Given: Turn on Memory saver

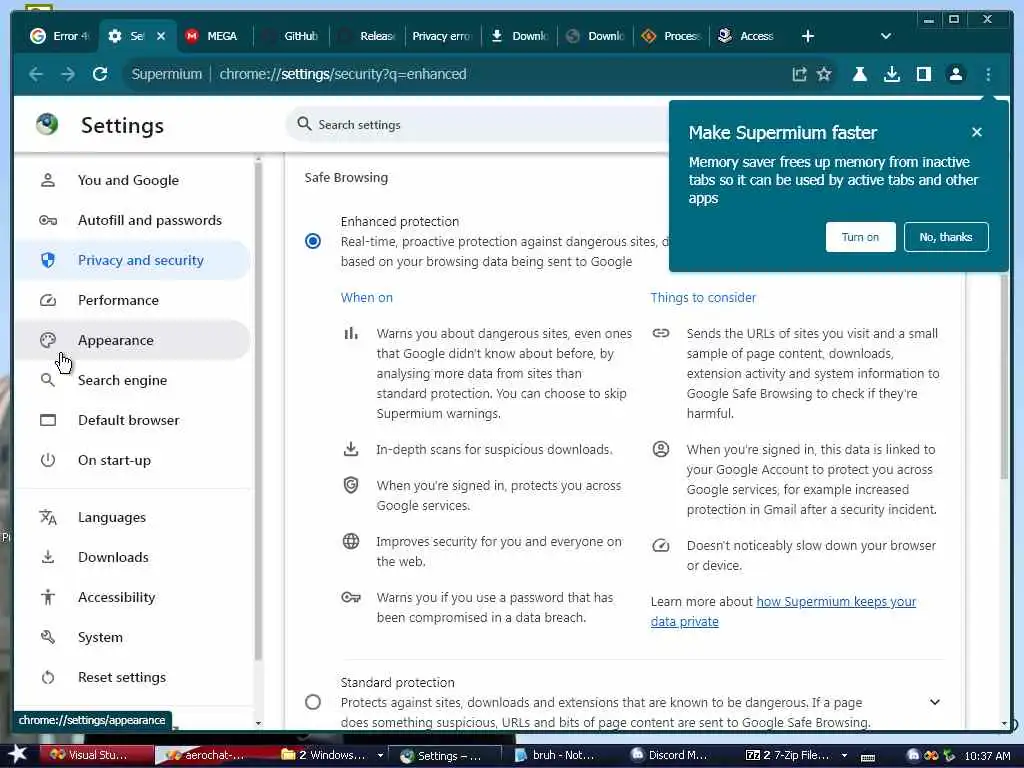Looking at the screenshot, I should pyautogui.click(x=860, y=237).
